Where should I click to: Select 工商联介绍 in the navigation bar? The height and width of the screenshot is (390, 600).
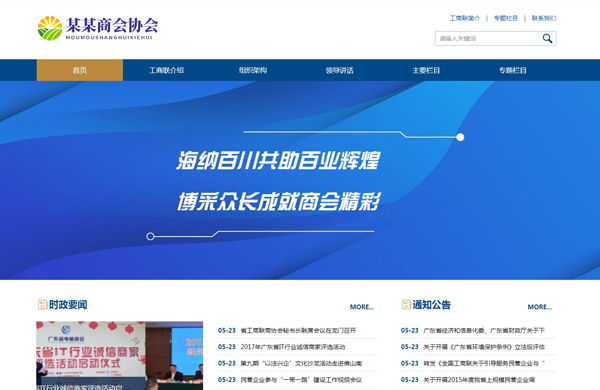(x=166, y=70)
